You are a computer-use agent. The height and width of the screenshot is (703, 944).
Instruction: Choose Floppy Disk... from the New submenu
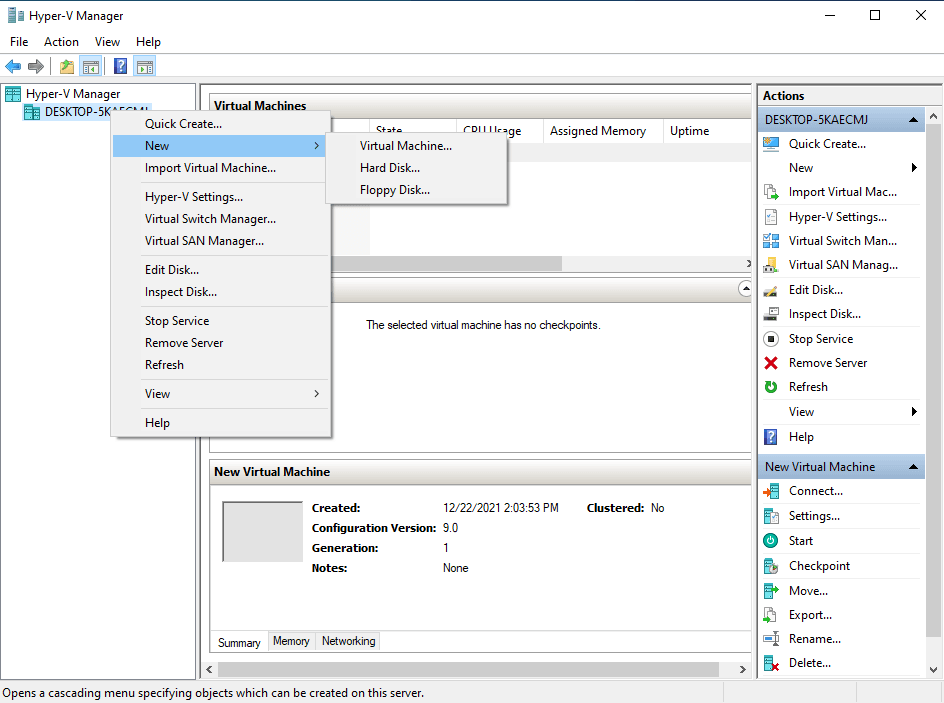tap(417, 190)
